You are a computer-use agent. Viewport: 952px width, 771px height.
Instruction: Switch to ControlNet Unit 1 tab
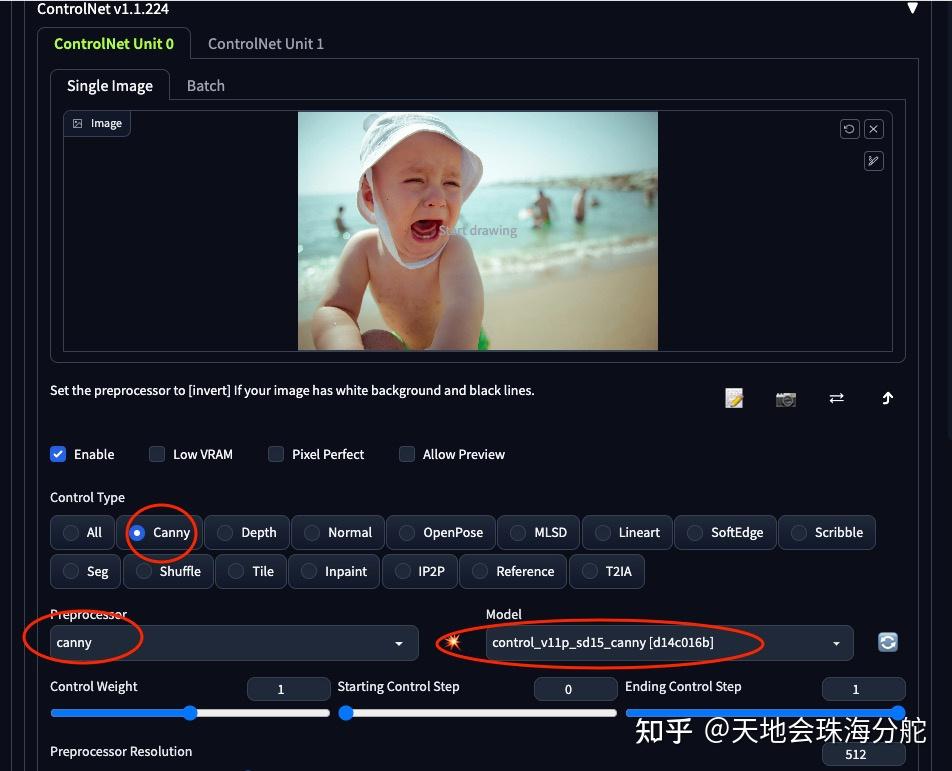(x=266, y=44)
